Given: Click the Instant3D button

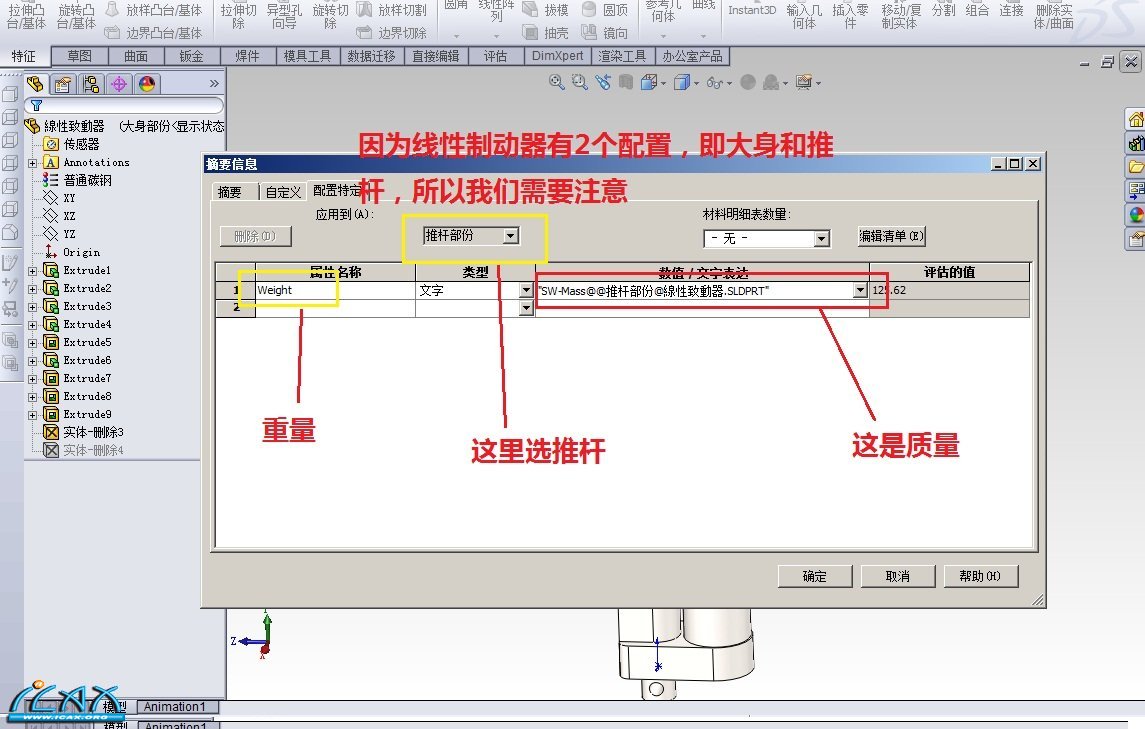Looking at the screenshot, I should coord(752,10).
